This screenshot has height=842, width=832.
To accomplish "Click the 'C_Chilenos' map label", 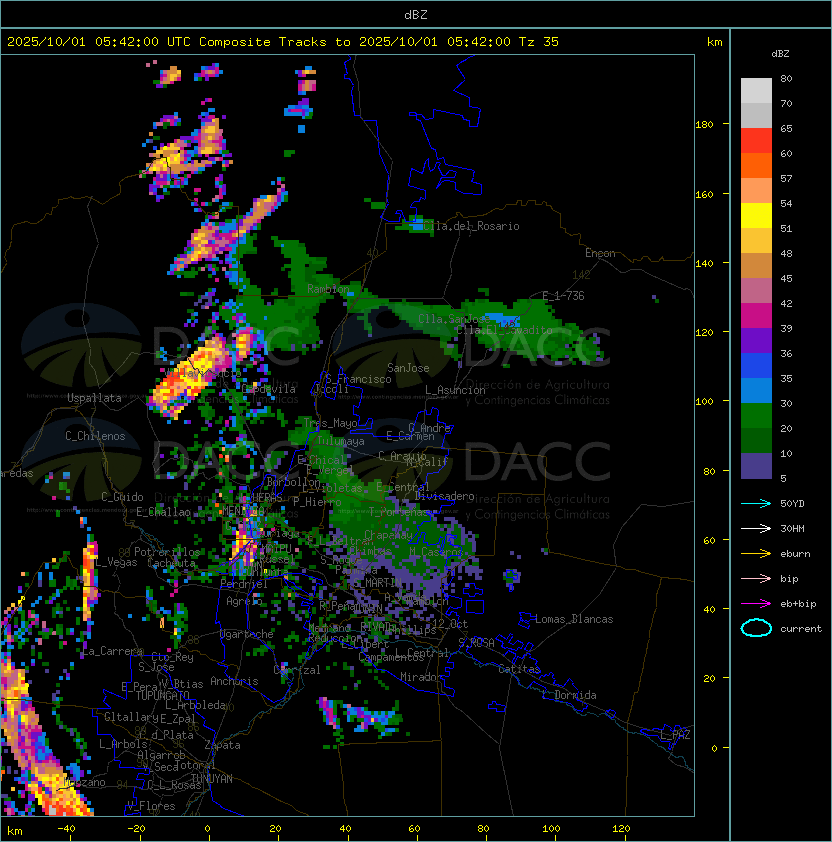I will [x=95, y=436].
